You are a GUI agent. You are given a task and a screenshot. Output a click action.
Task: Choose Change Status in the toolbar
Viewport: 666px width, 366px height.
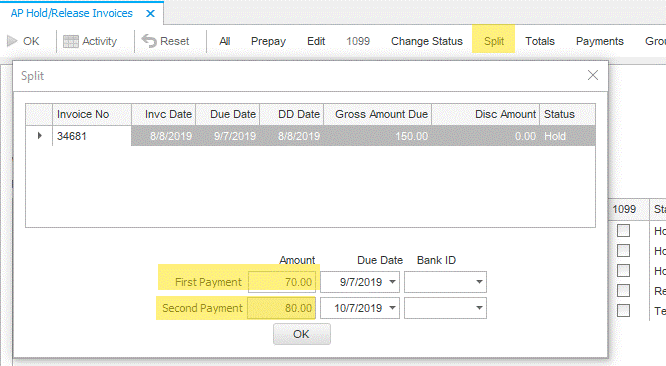coord(426,41)
